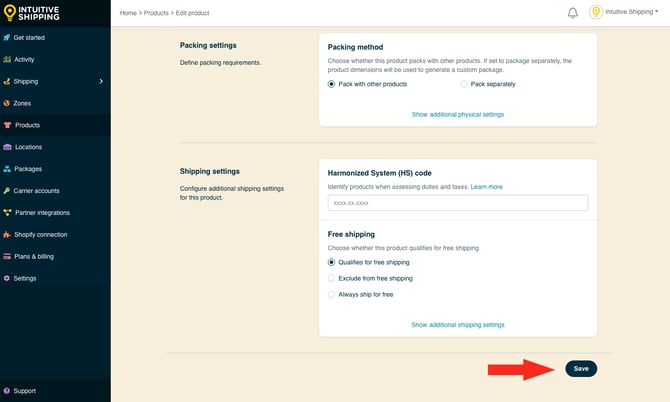The height and width of the screenshot is (402, 670).
Task: Show additional physical settings
Action: pos(457,115)
